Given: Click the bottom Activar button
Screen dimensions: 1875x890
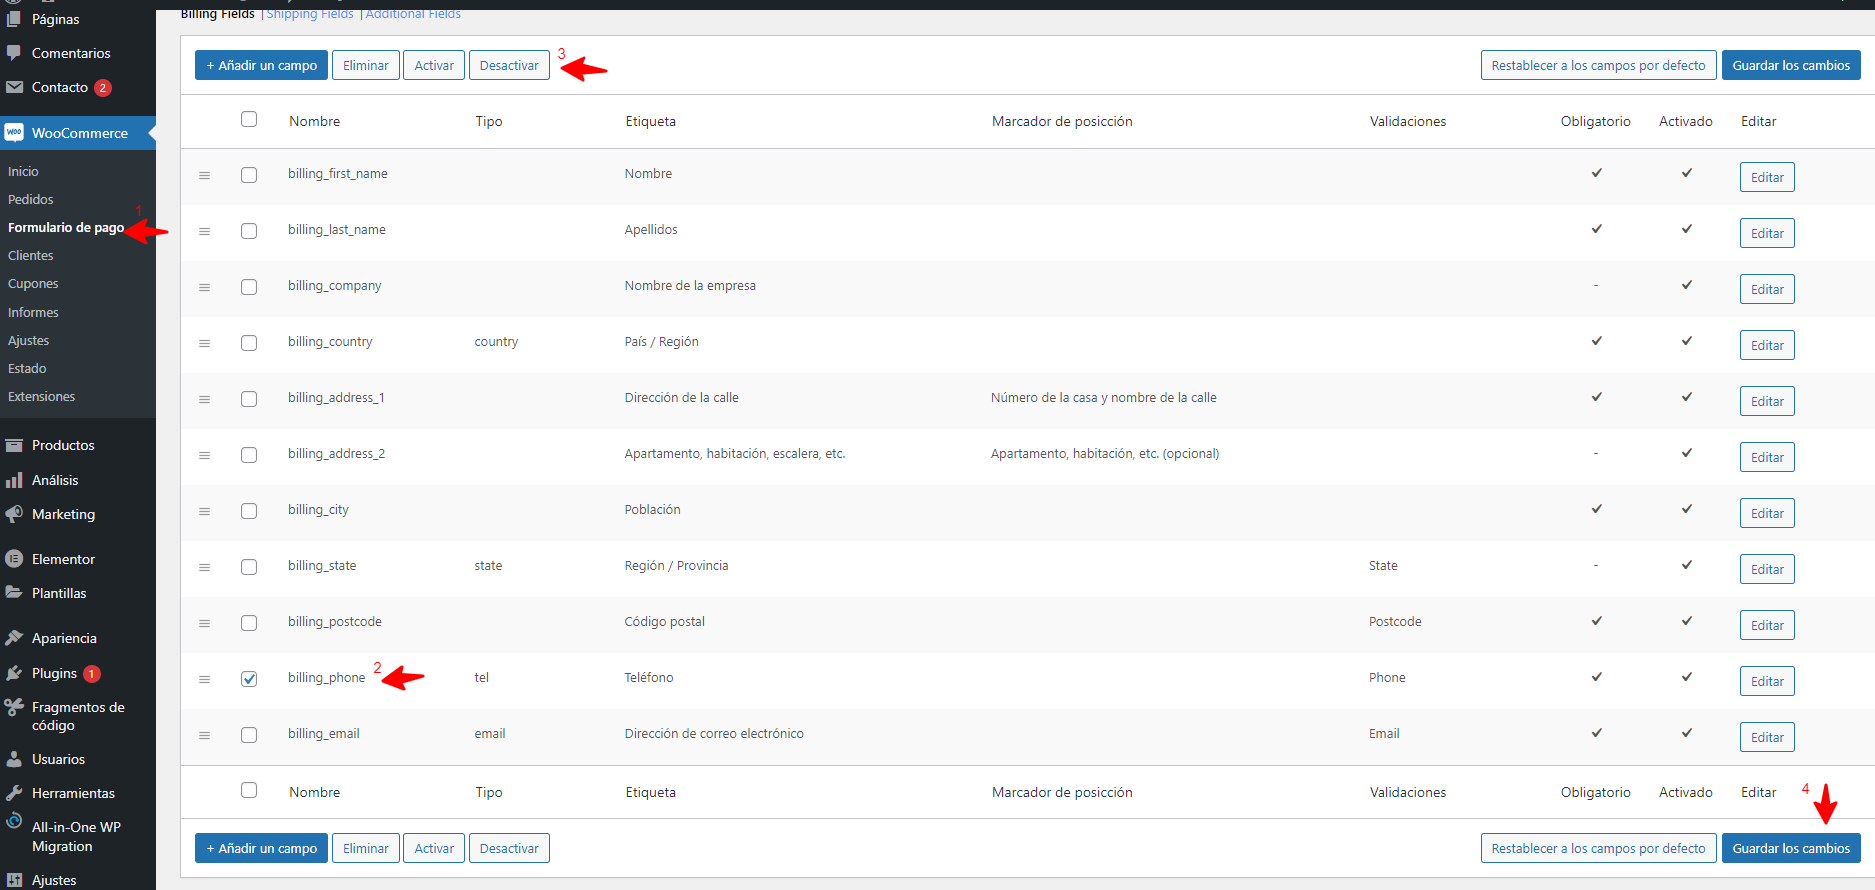Looking at the screenshot, I should pyautogui.click(x=434, y=848).
